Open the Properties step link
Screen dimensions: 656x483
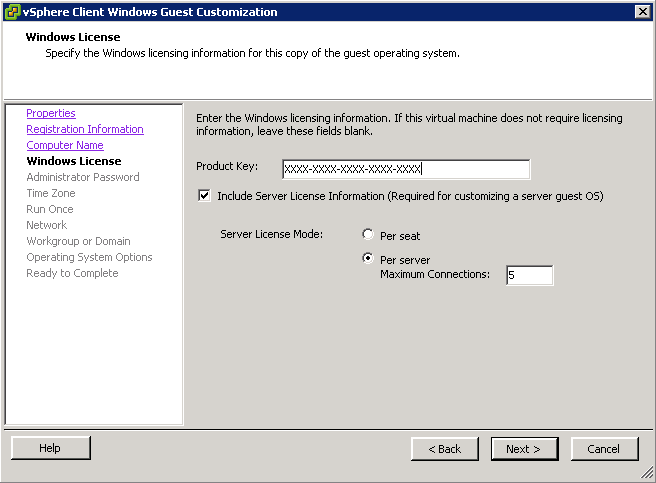click(x=51, y=113)
